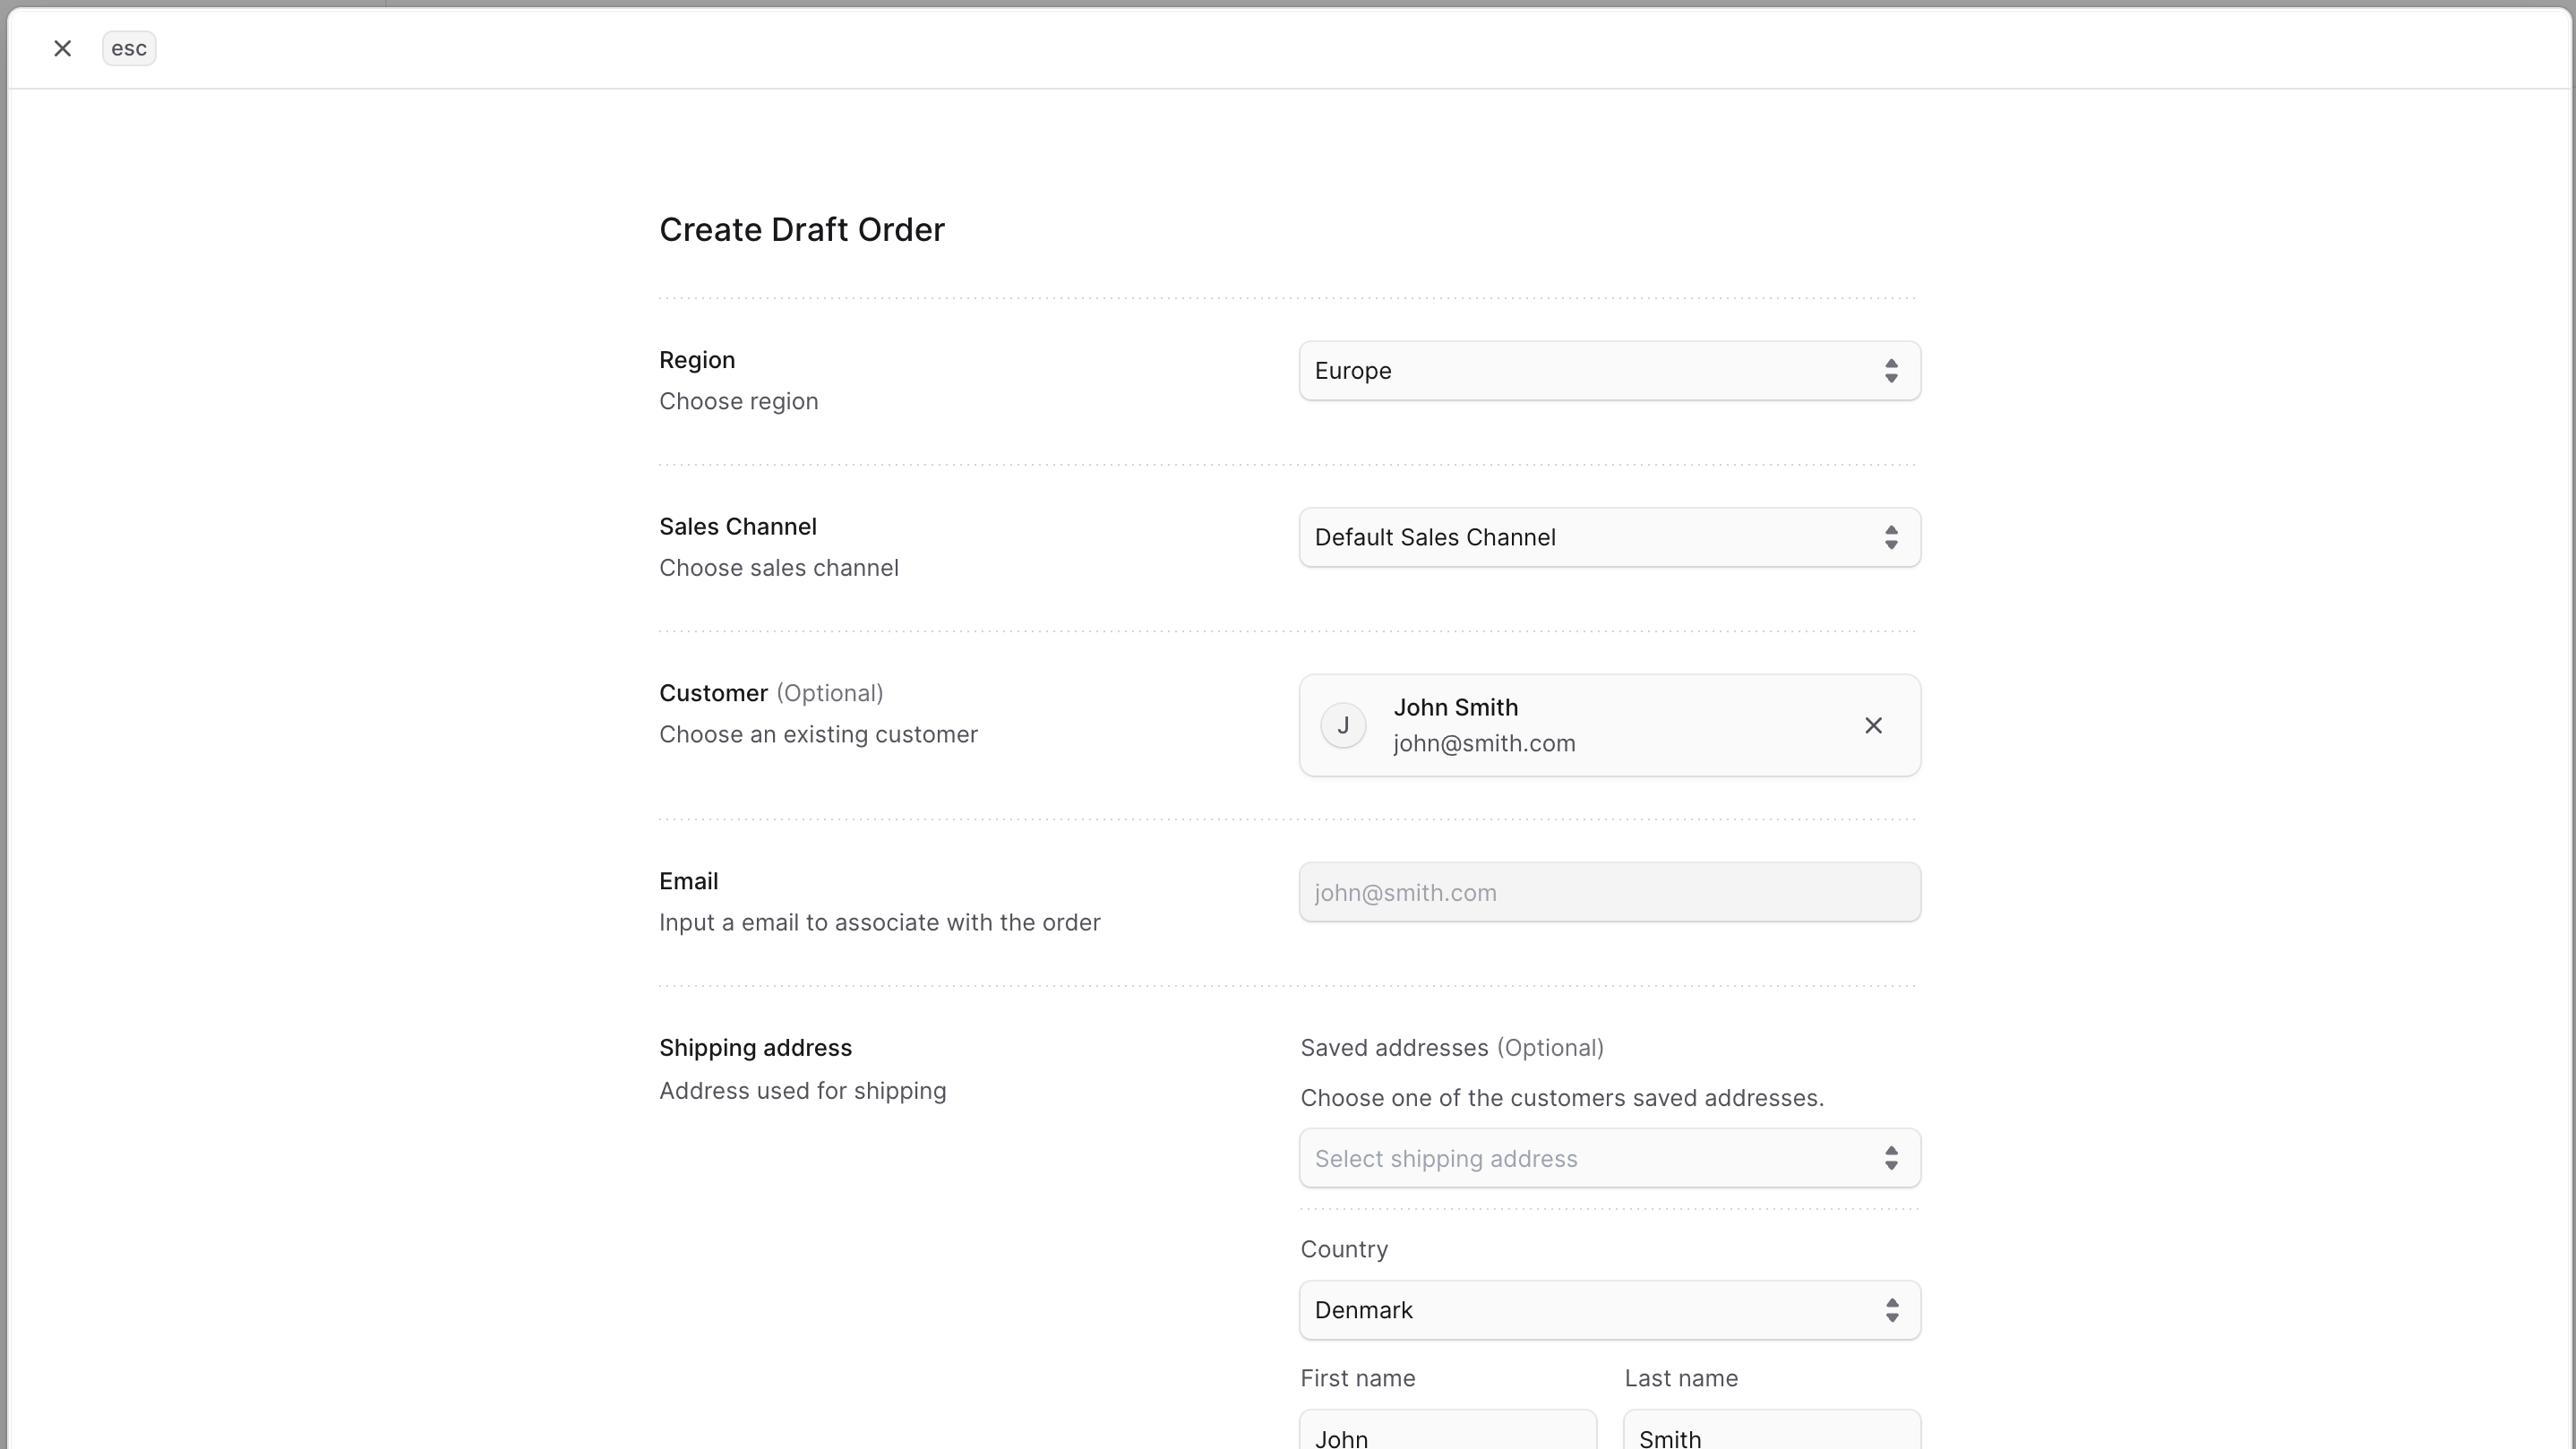Viewport: 2576px width, 1449px height.
Task: Click the Last name field containing Smith
Action: (x=1771, y=1435)
